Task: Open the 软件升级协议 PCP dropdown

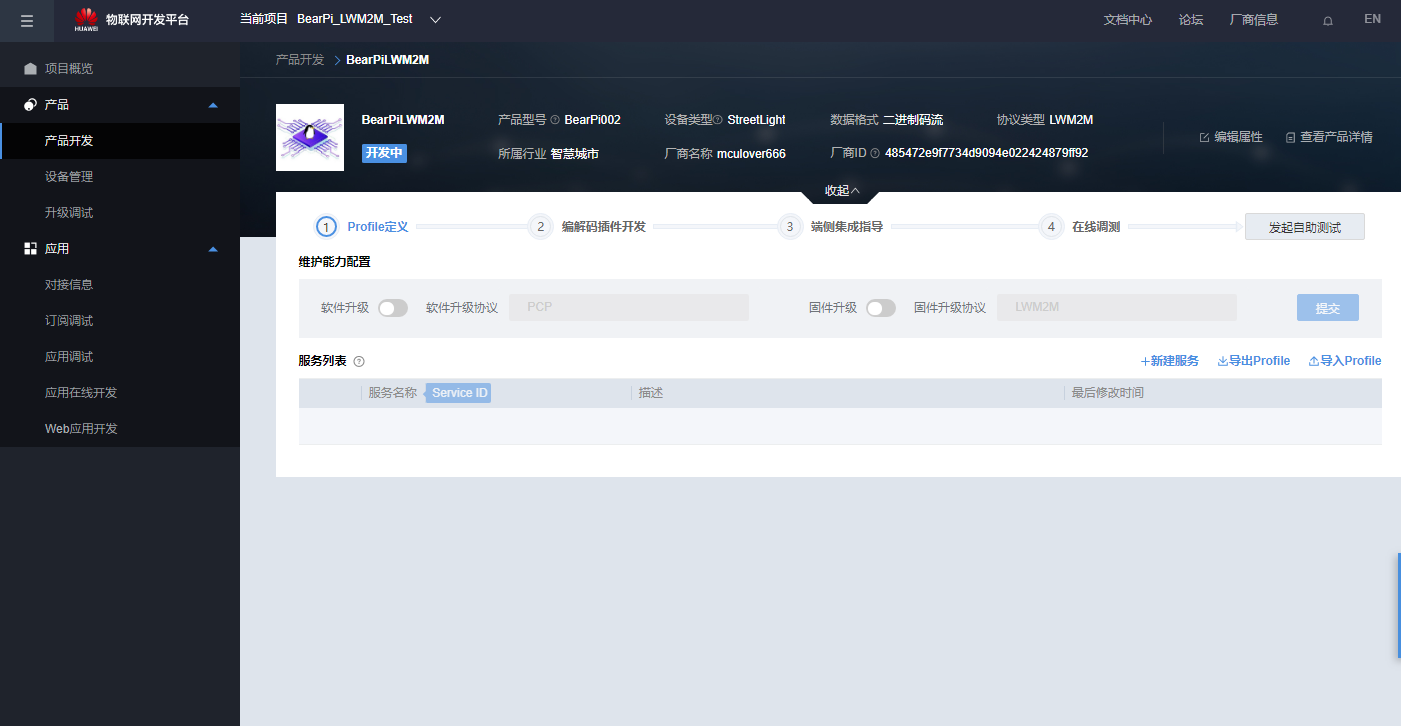Action: tap(629, 308)
